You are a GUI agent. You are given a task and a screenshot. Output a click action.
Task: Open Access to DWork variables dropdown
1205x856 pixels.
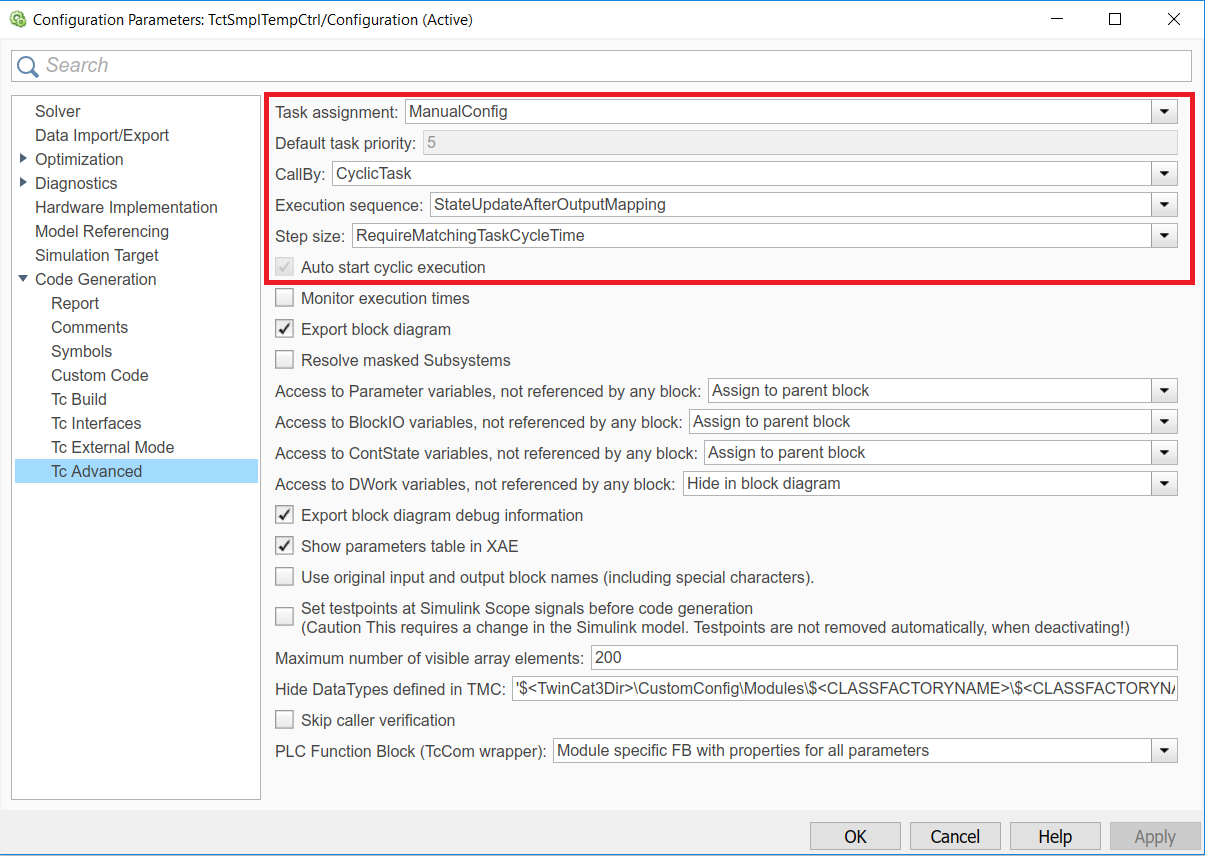(1164, 483)
